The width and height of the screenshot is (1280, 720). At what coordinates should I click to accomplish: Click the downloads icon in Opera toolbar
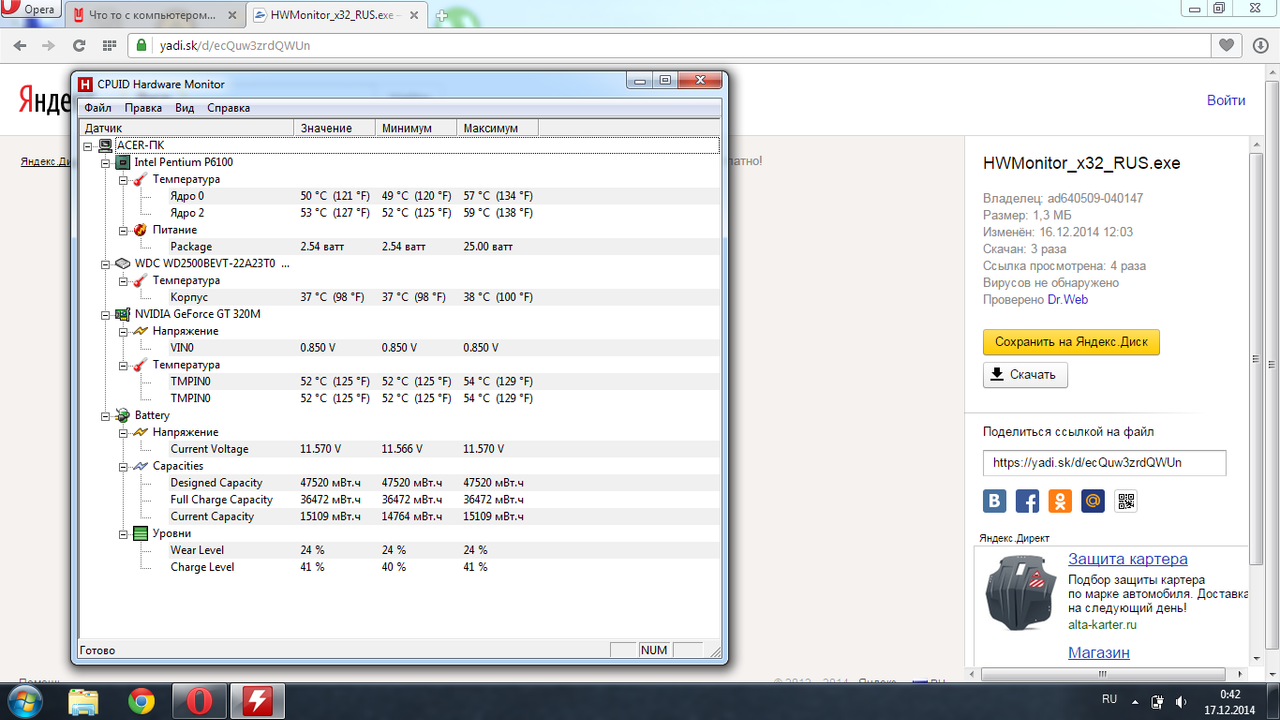1260,45
